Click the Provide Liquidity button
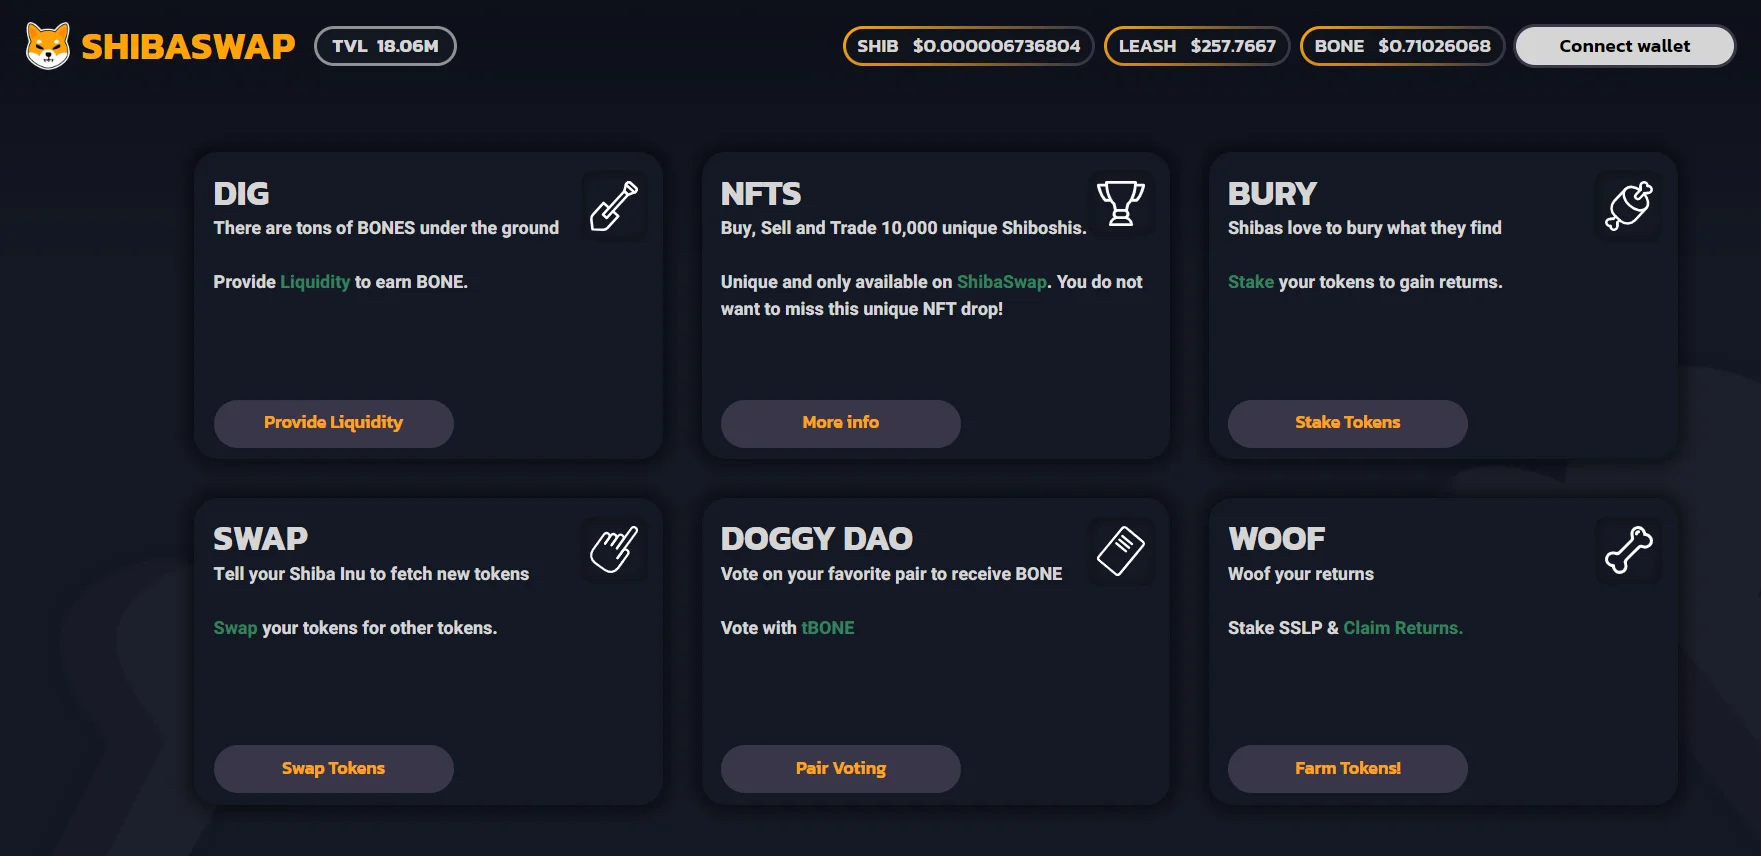The width and height of the screenshot is (1761, 856). click(333, 423)
